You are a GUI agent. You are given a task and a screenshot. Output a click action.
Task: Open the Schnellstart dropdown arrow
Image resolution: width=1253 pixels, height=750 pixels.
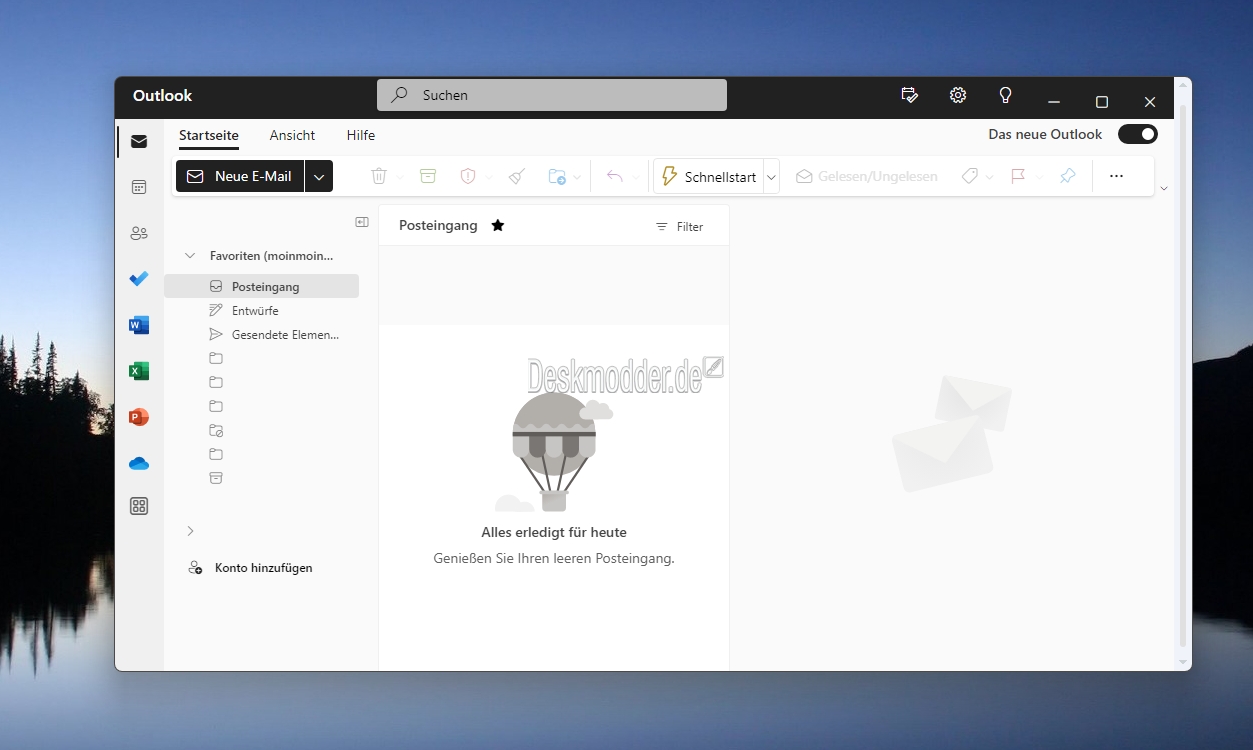point(771,176)
